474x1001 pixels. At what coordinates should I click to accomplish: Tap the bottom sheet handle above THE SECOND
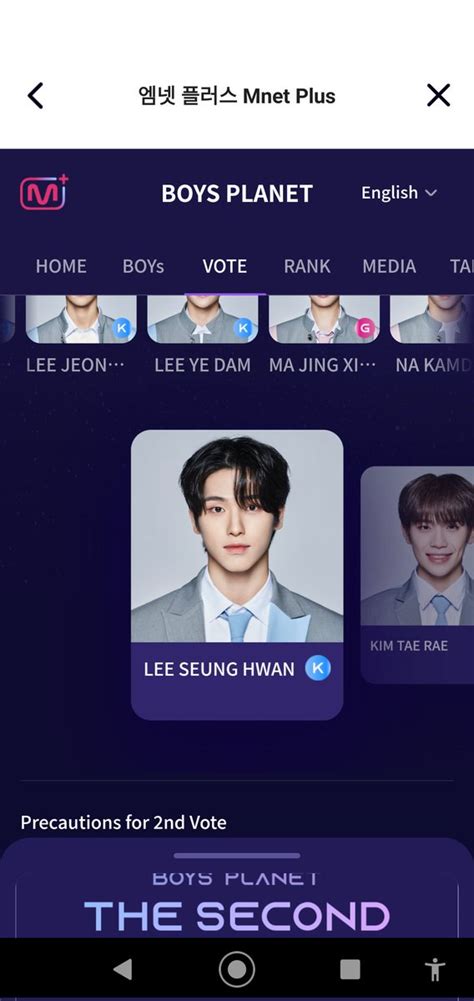tap(237, 855)
